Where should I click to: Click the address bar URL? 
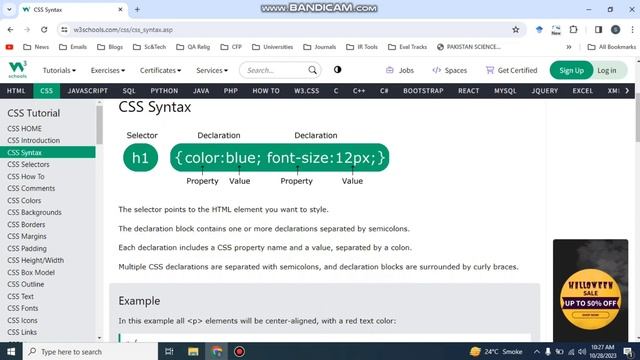click(123, 30)
